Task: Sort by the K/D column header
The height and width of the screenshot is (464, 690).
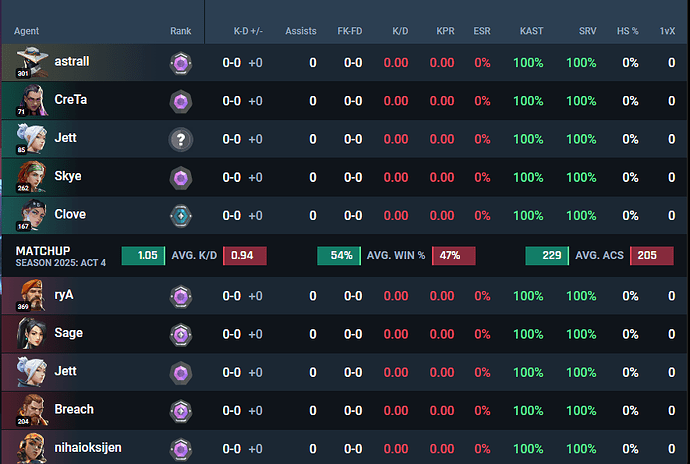Action: pos(400,31)
